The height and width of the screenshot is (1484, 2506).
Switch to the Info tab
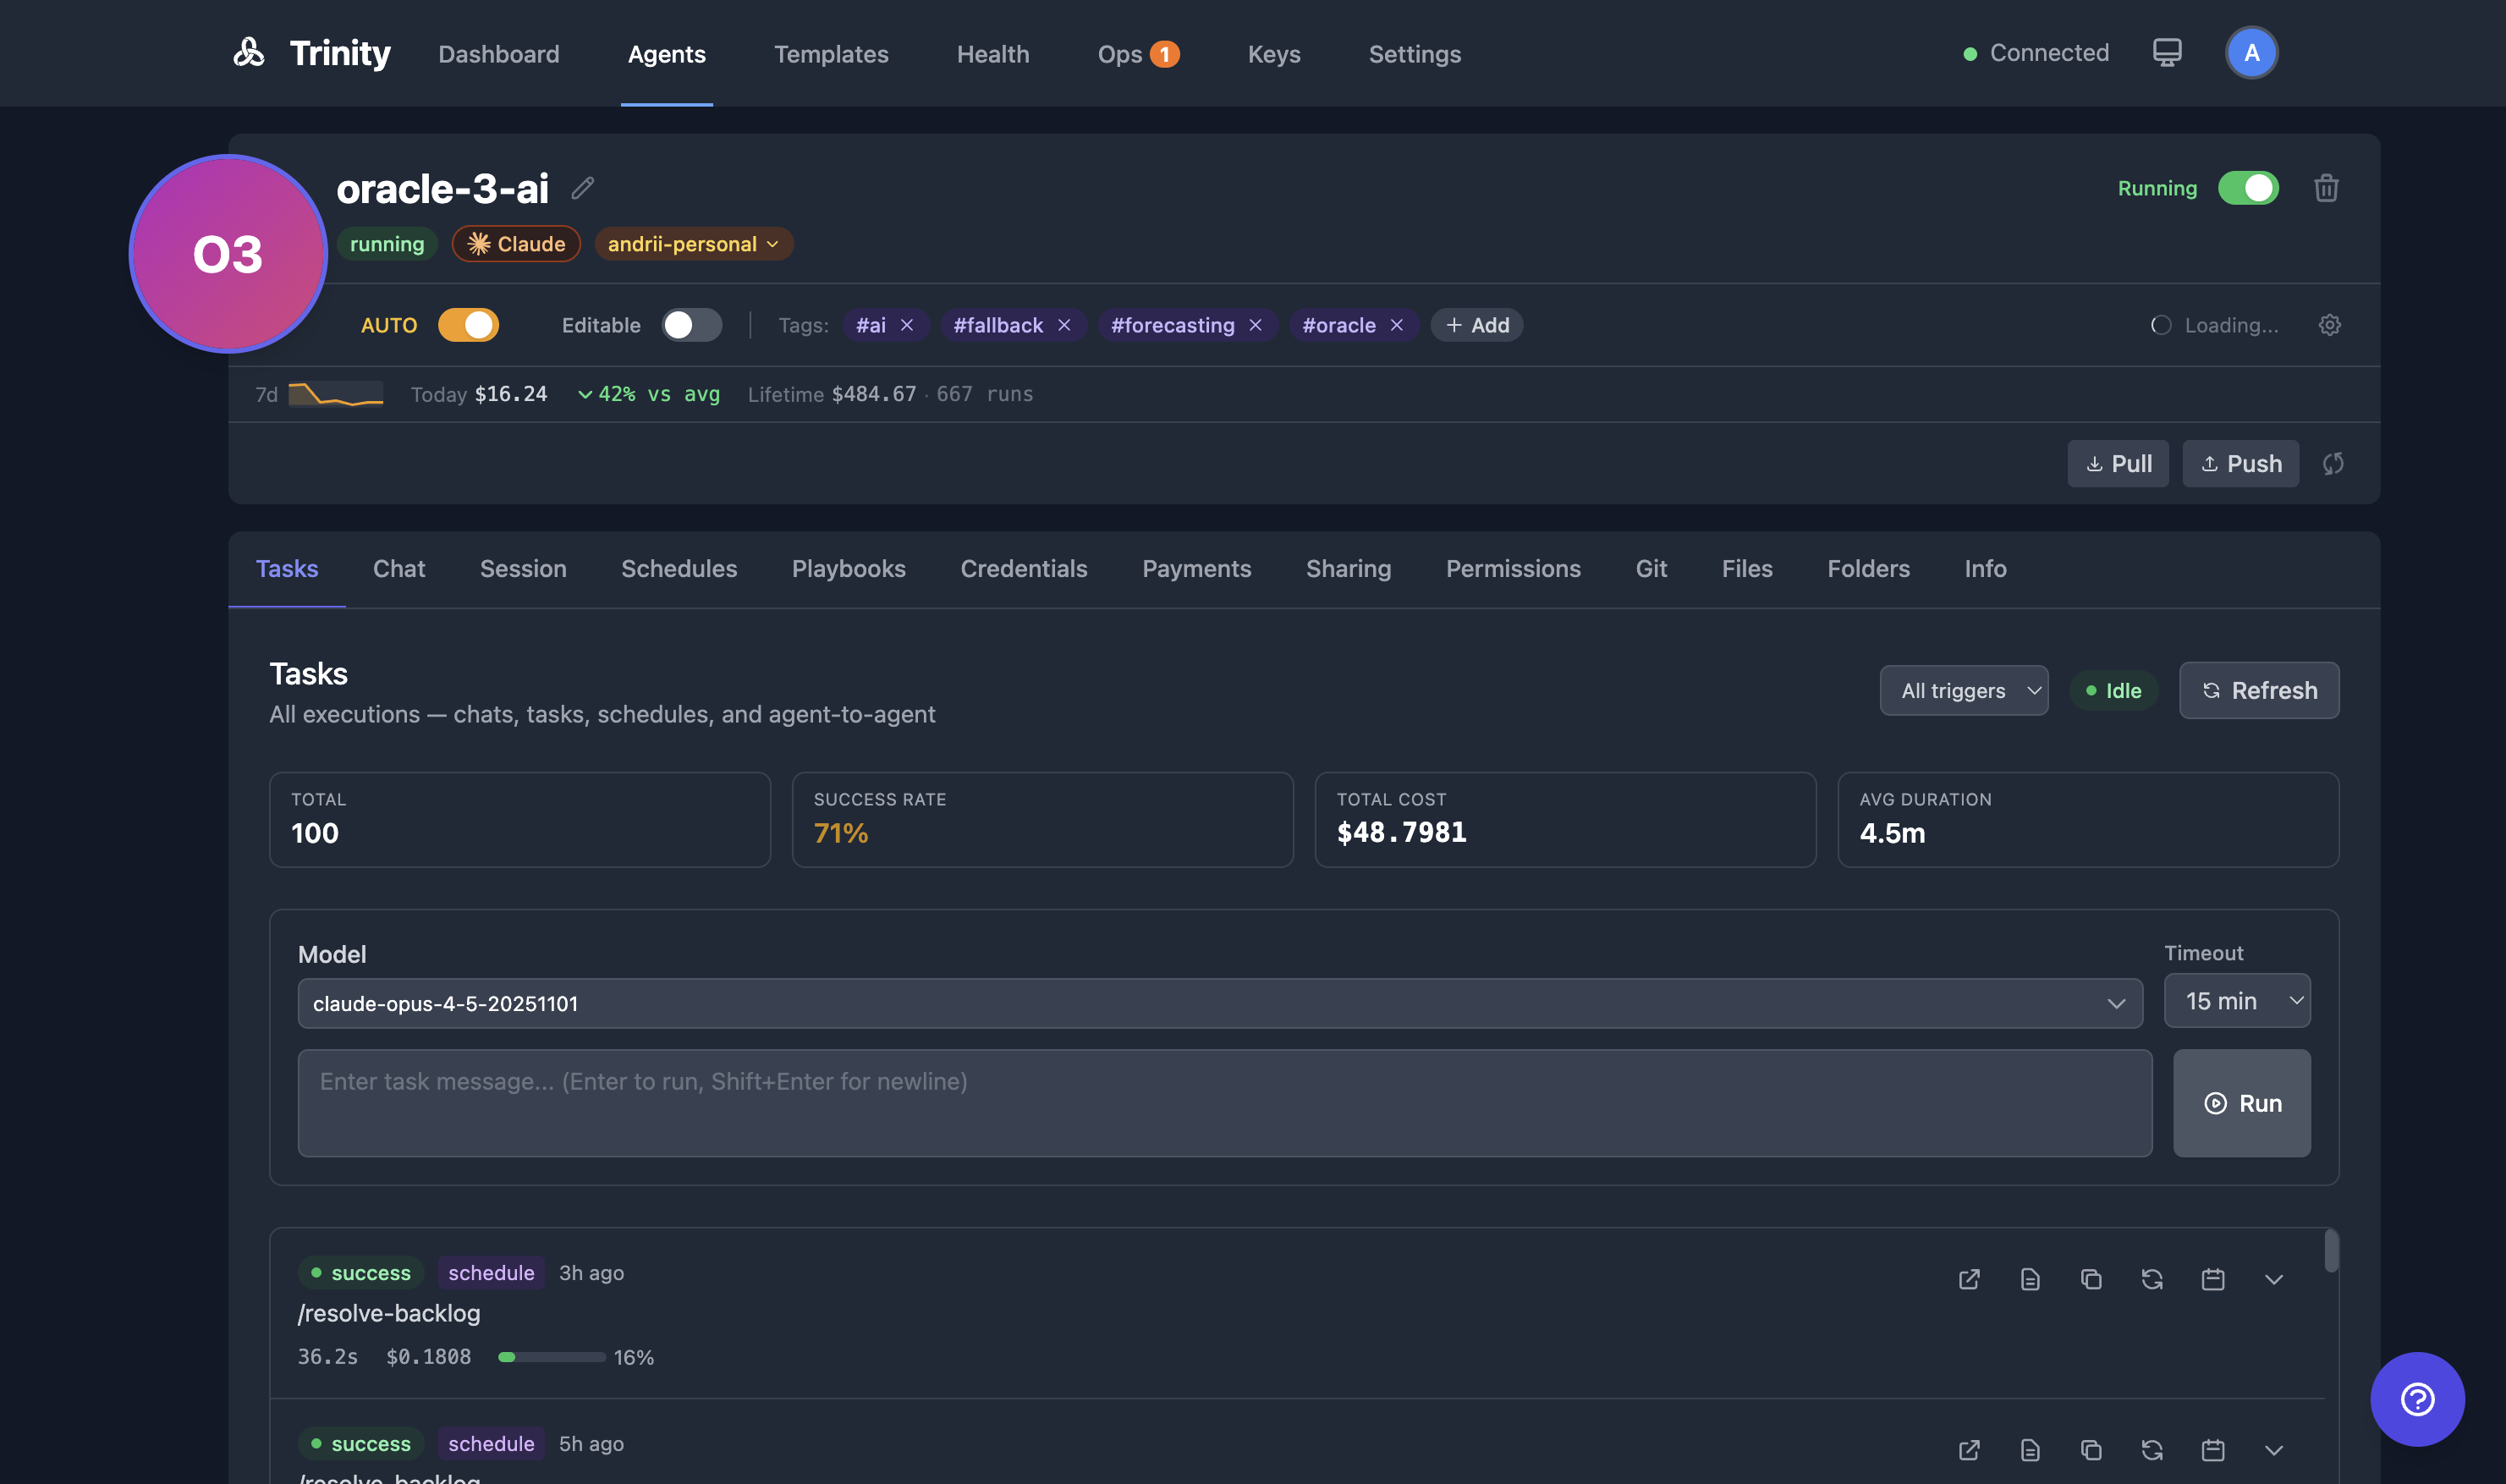1984,568
